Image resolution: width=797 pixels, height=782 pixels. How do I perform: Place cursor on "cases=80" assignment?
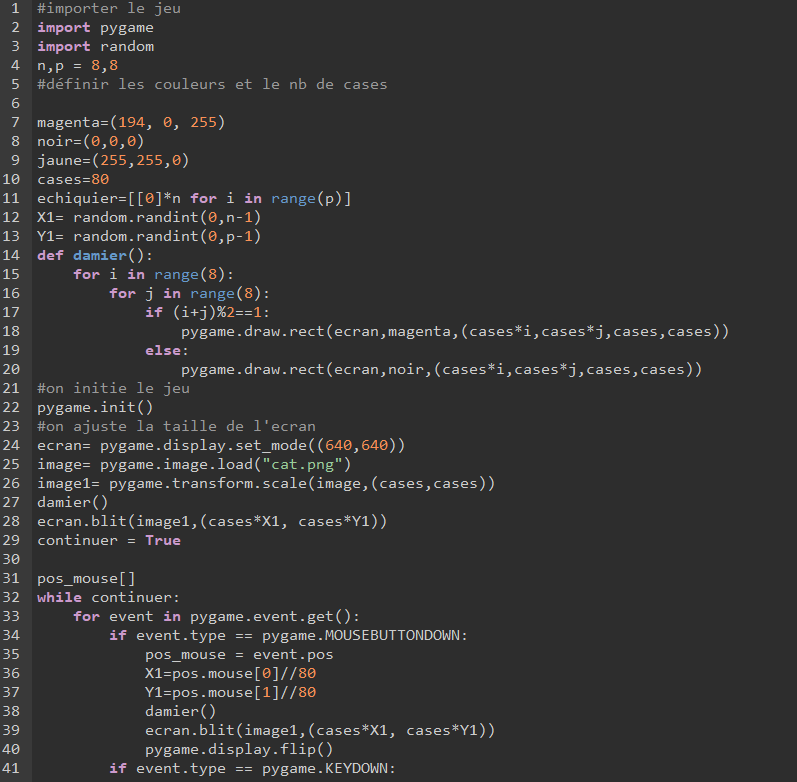point(73,180)
